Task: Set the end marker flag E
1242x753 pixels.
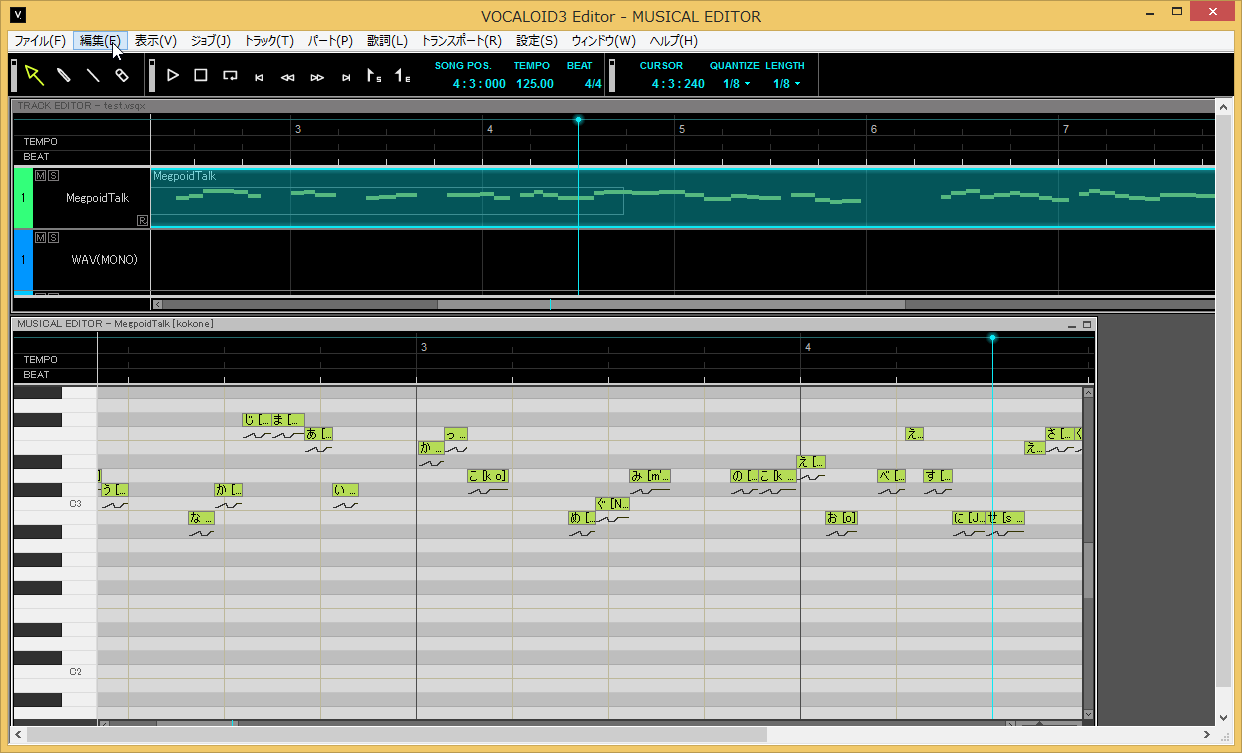Action: coord(402,75)
